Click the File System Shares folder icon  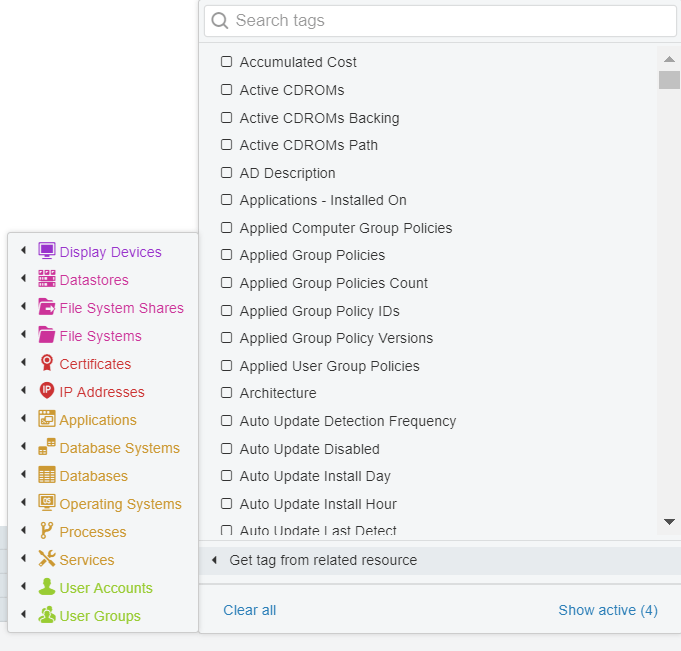[x=46, y=307]
